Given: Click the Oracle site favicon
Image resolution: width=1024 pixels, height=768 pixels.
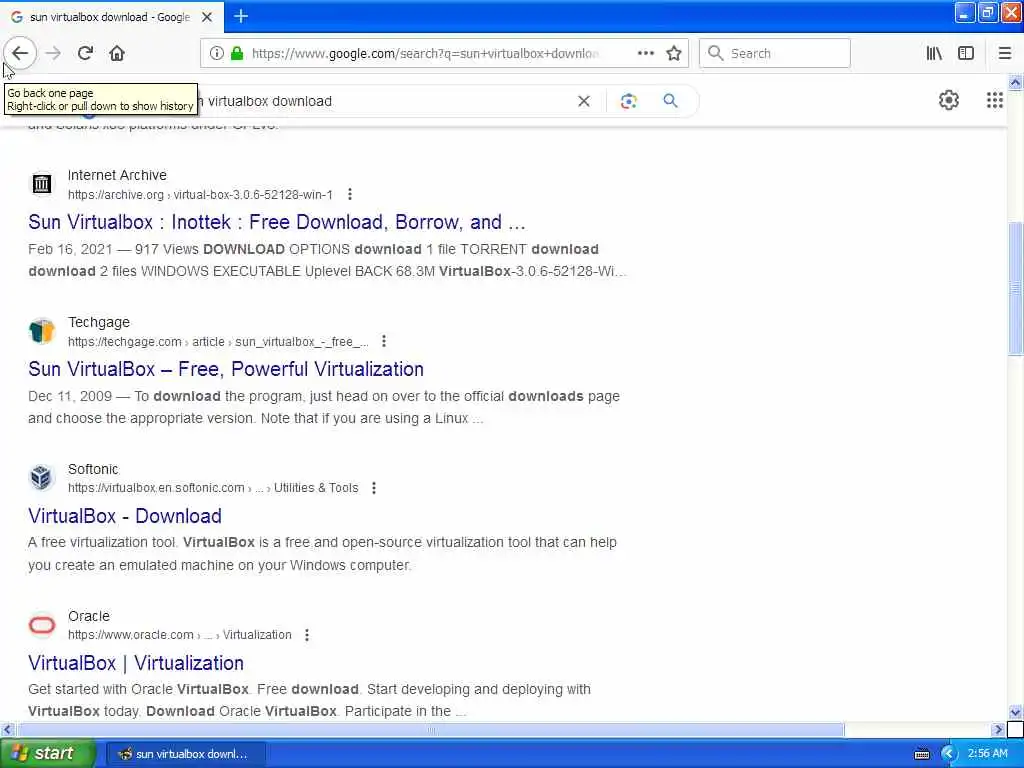Looking at the screenshot, I should pyautogui.click(x=42, y=624).
